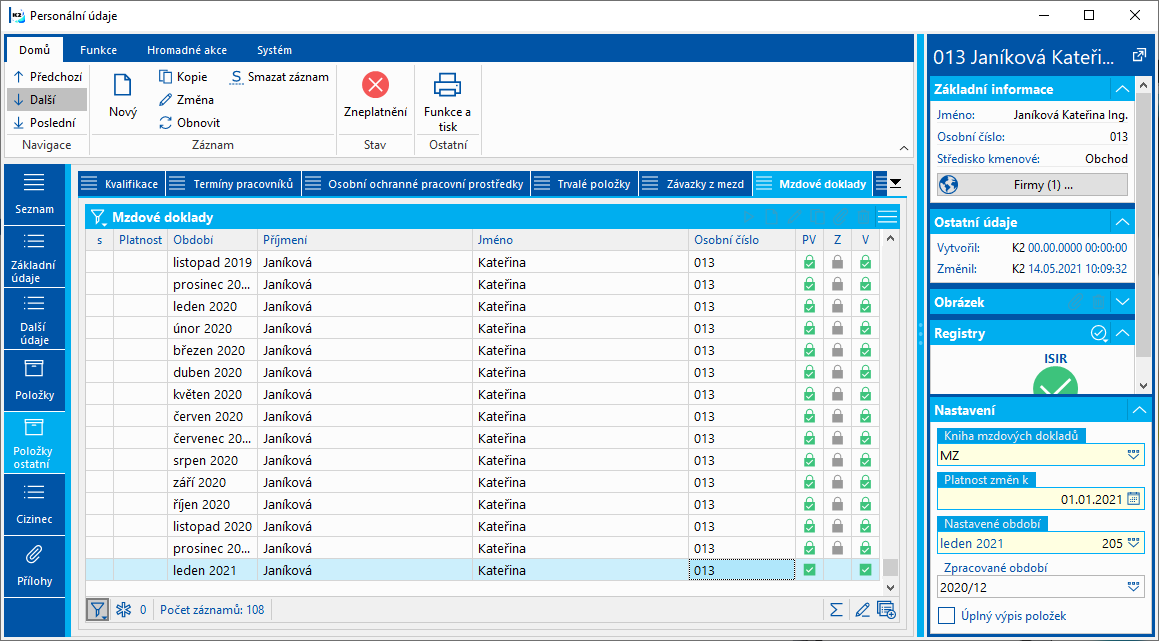Click the Nový new record icon
Viewport: 1159px width, 641px height.
[122, 87]
